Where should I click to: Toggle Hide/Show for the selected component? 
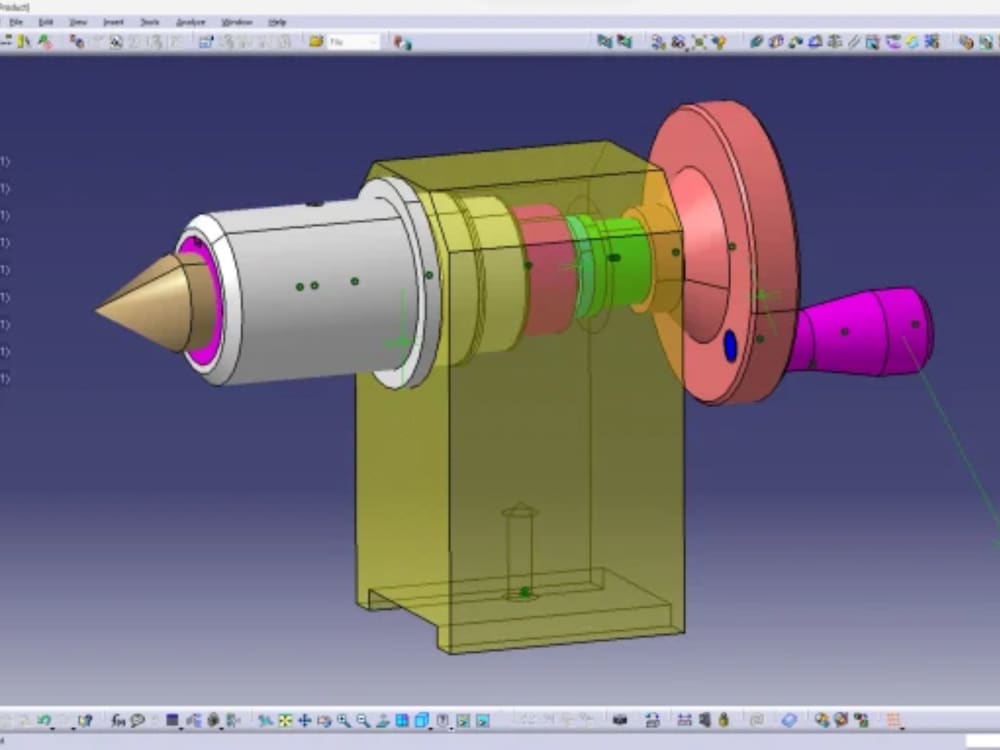(x=464, y=717)
